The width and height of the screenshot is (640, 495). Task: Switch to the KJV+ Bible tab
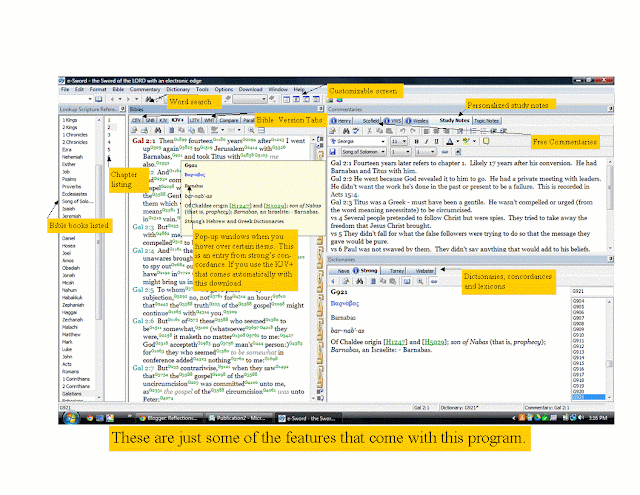(x=178, y=120)
